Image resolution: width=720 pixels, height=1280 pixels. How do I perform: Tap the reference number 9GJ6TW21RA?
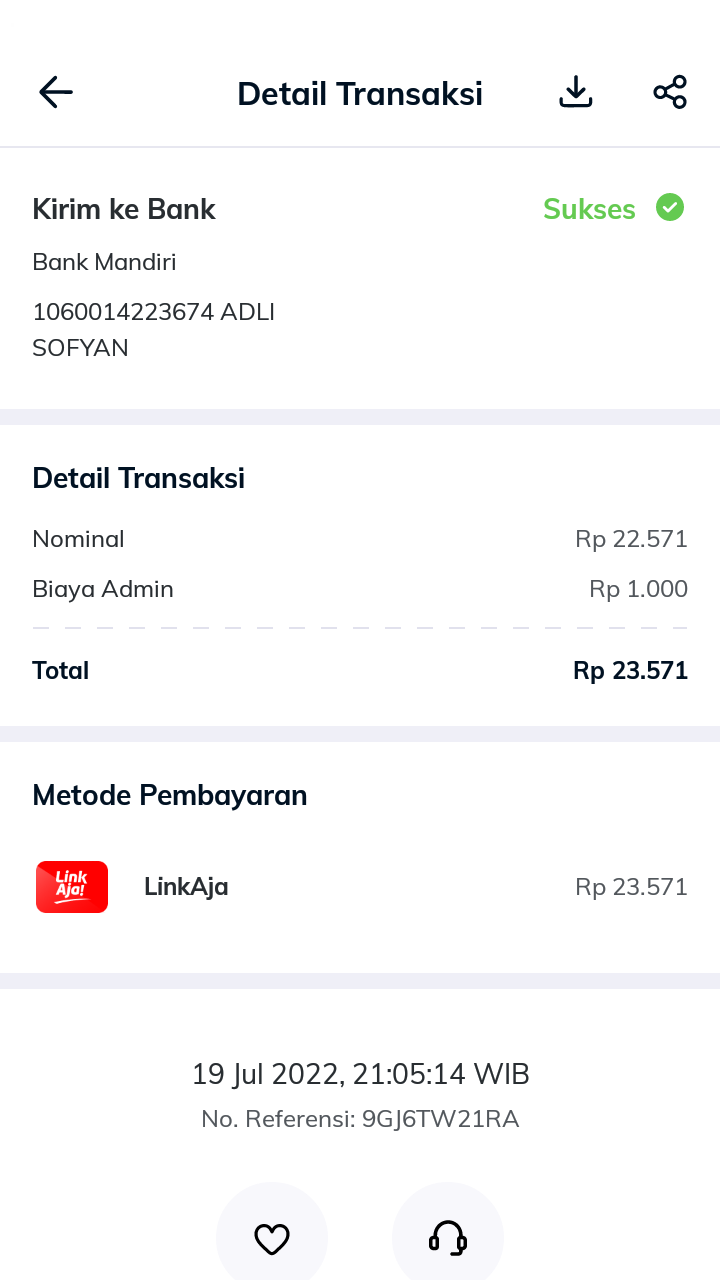pyautogui.click(x=440, y=1119)
